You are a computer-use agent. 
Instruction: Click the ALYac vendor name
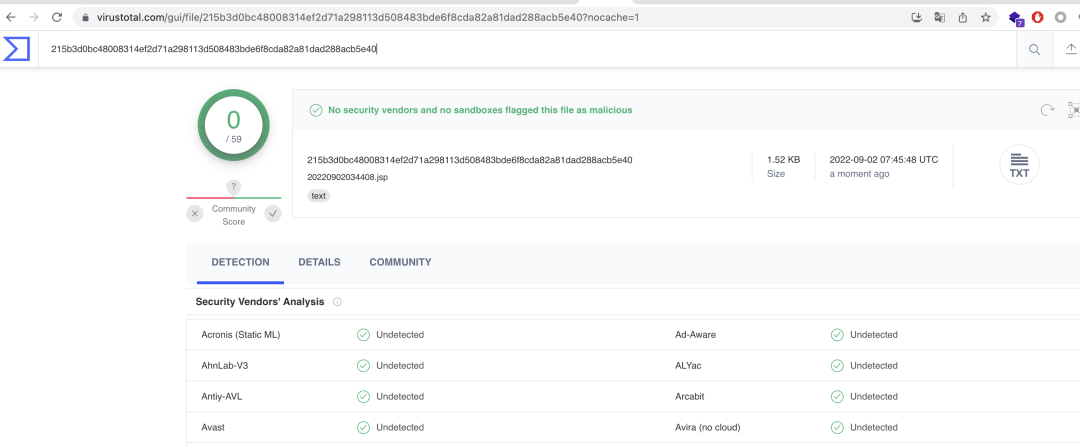click(x=688, y=366)
